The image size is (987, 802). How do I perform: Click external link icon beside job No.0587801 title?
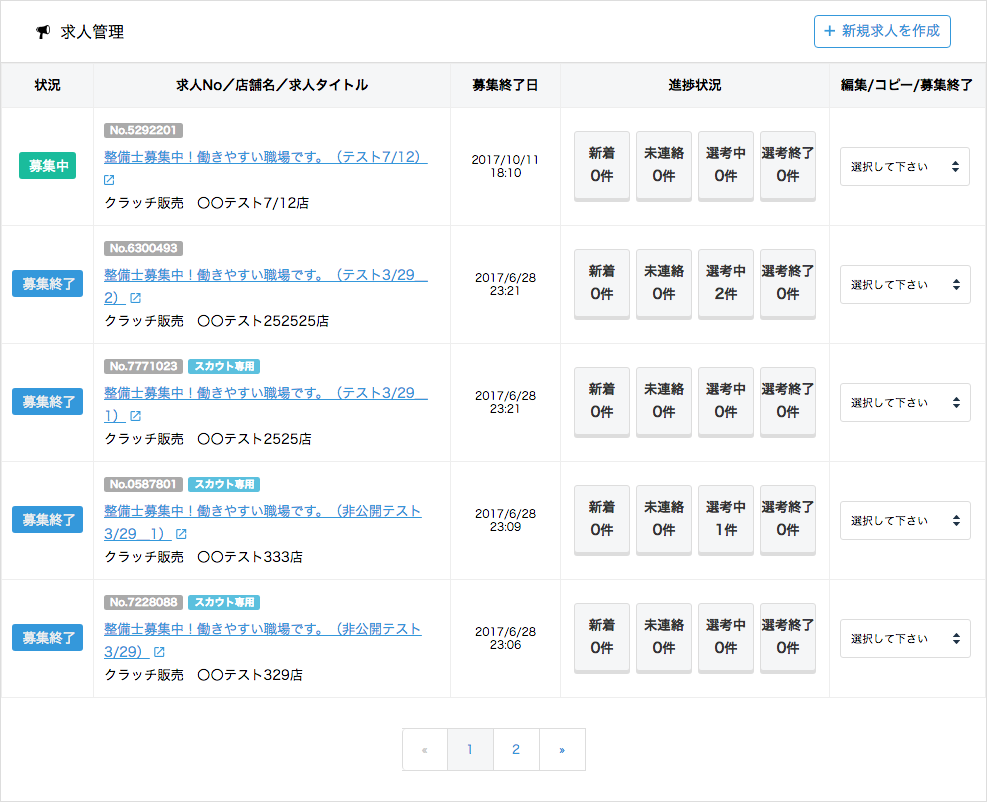point(181,534)
